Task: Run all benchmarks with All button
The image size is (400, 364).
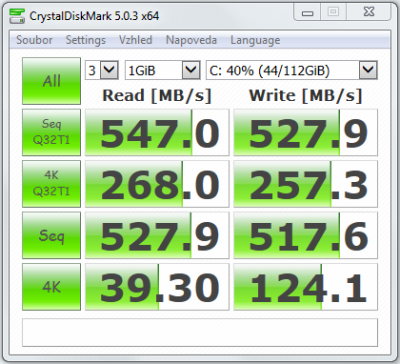Action: click(51, 81)
